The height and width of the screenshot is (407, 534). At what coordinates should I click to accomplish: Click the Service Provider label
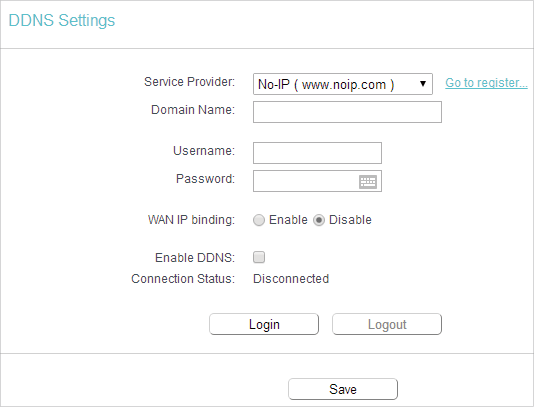(x=190, y=82)
